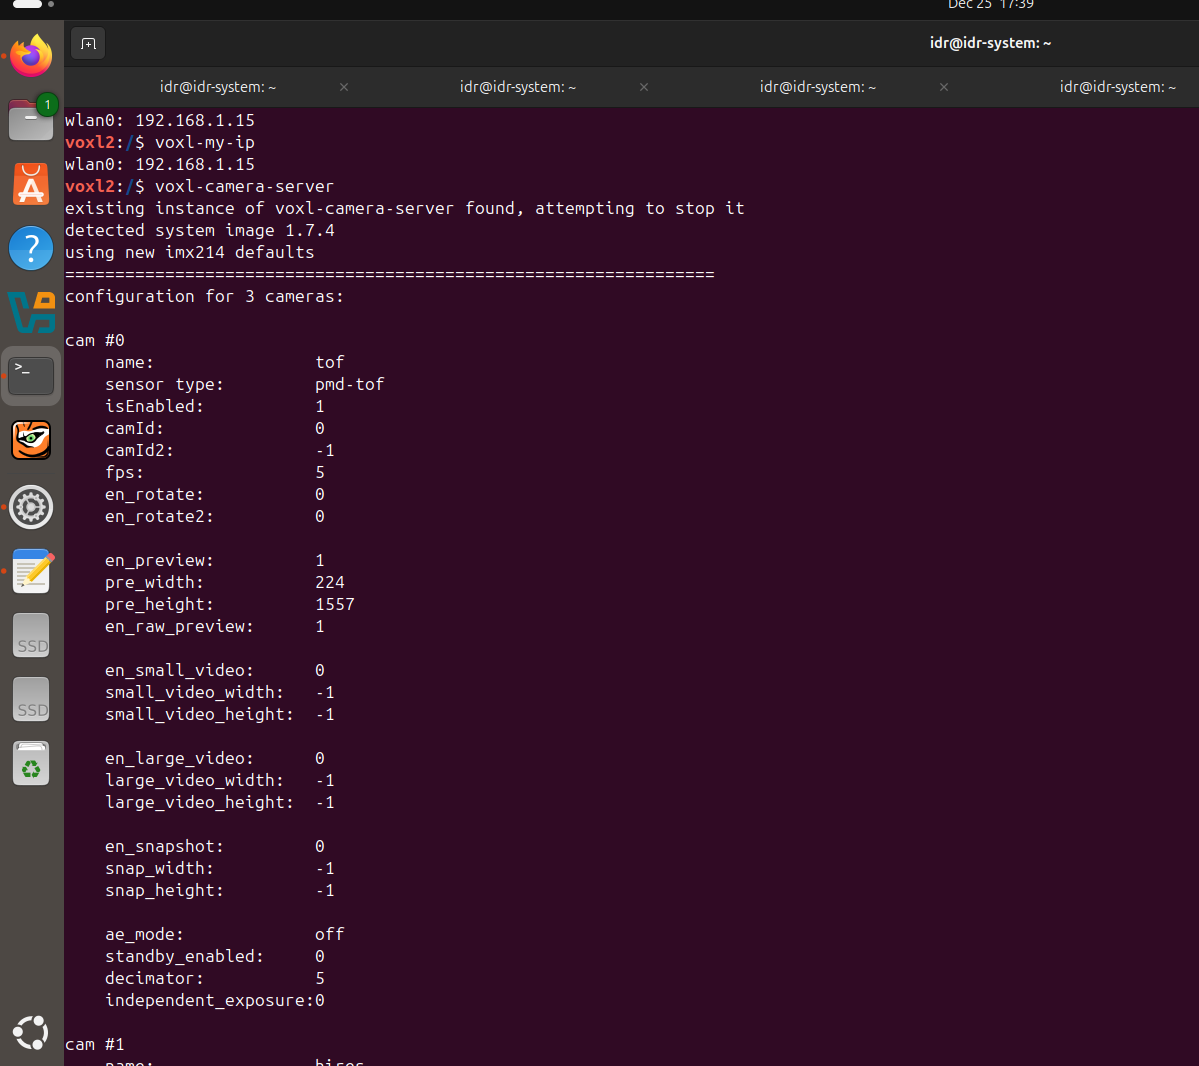This screenshot has height=1066, width=1199.
Task: Switch to the second idr@idr-system tab
Action: 517,87
